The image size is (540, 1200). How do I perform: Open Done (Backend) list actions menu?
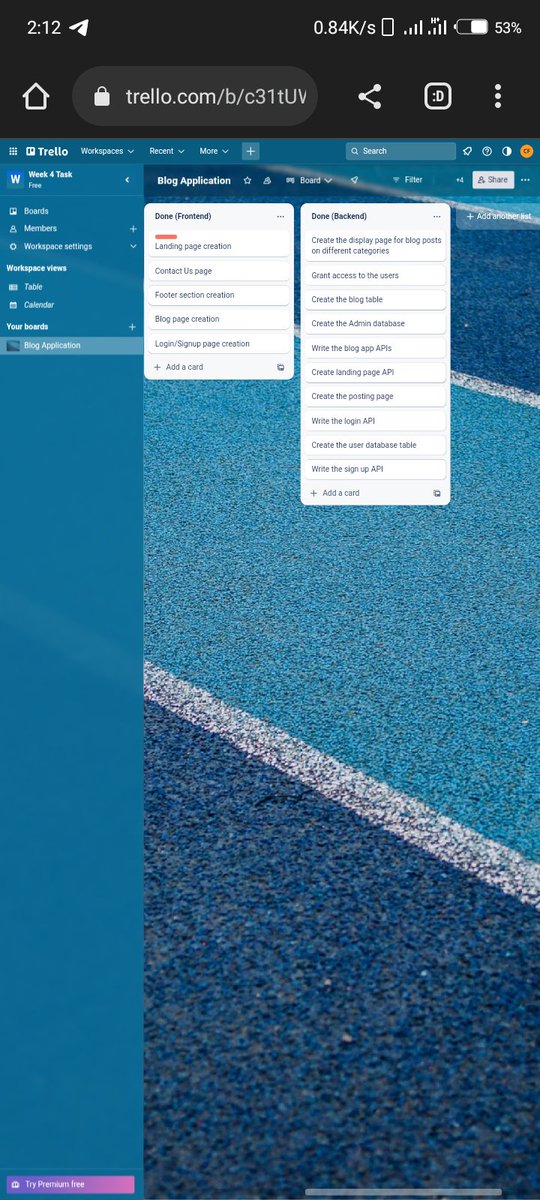(437, 216)
